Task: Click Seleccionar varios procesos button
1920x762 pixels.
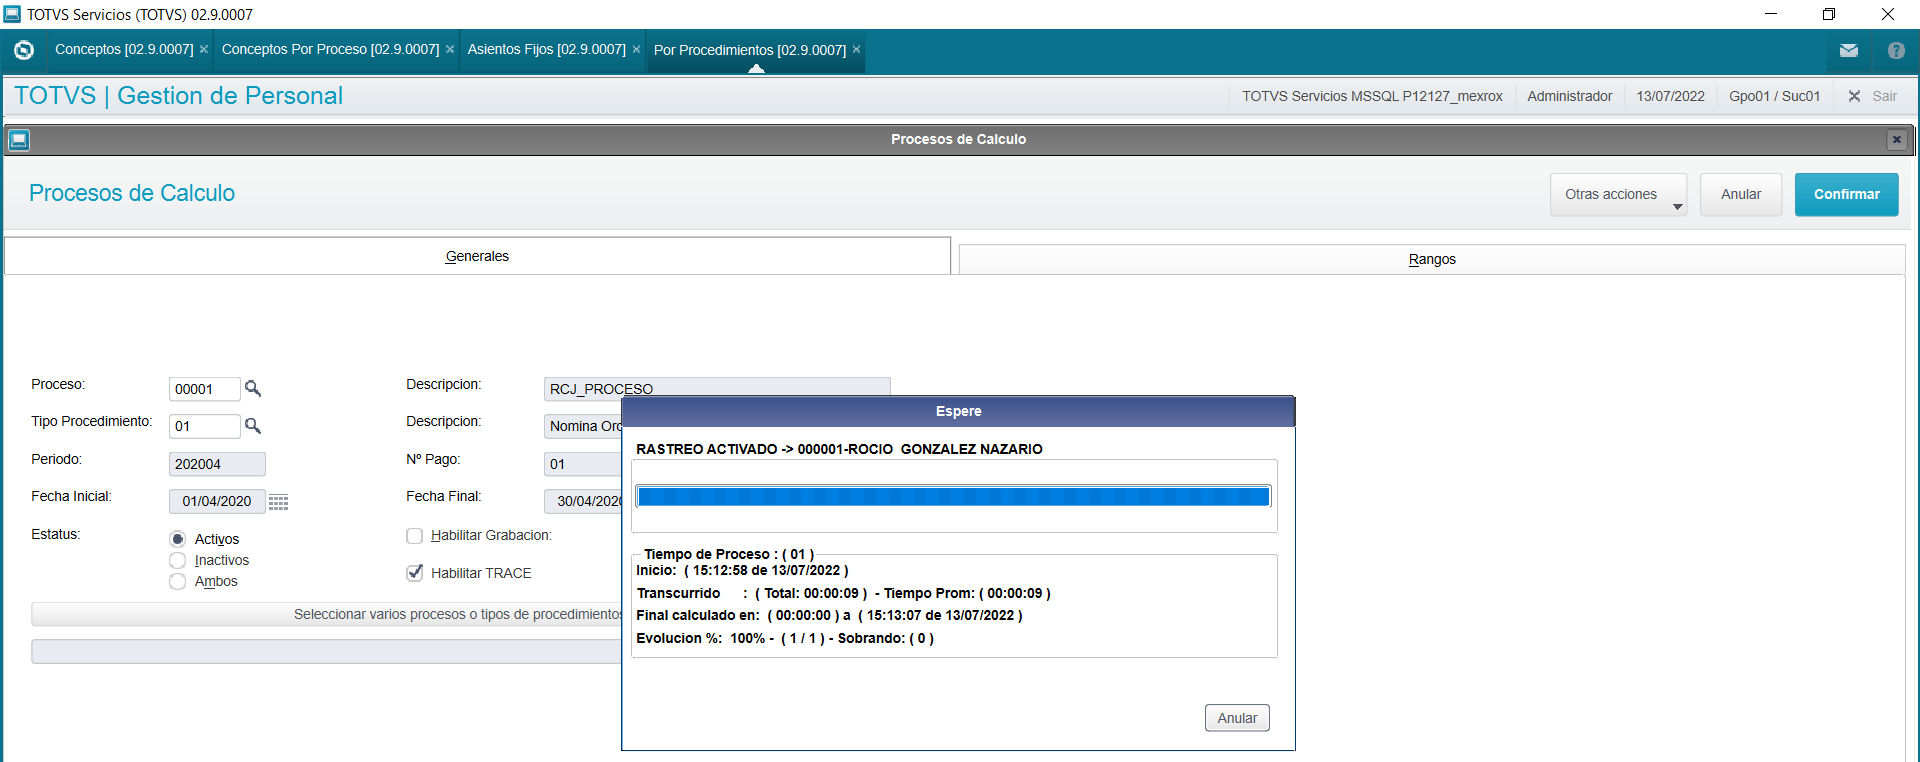Action: 327,614
